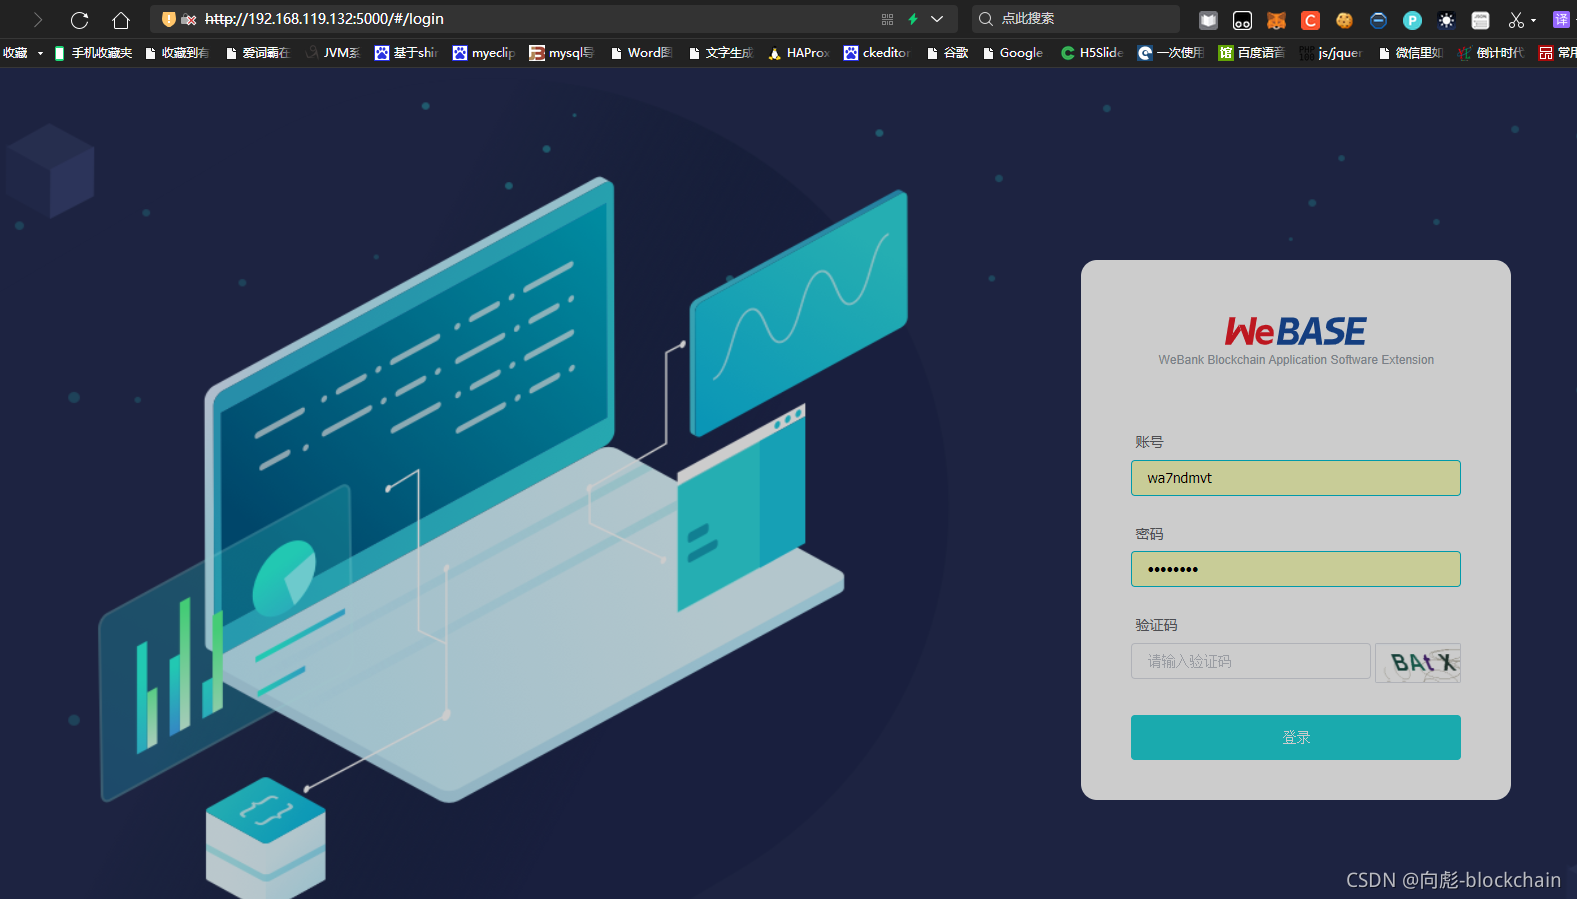
Task: Open the 手机收藏夹 bookmark
Action: 93,53
